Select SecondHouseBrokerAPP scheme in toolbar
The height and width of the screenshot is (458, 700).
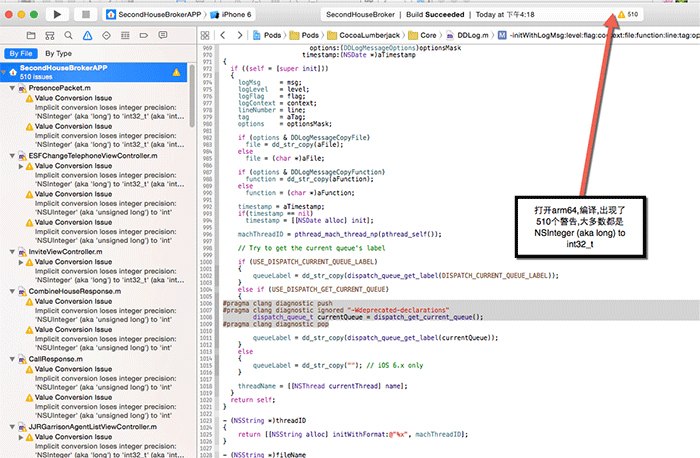157,15
